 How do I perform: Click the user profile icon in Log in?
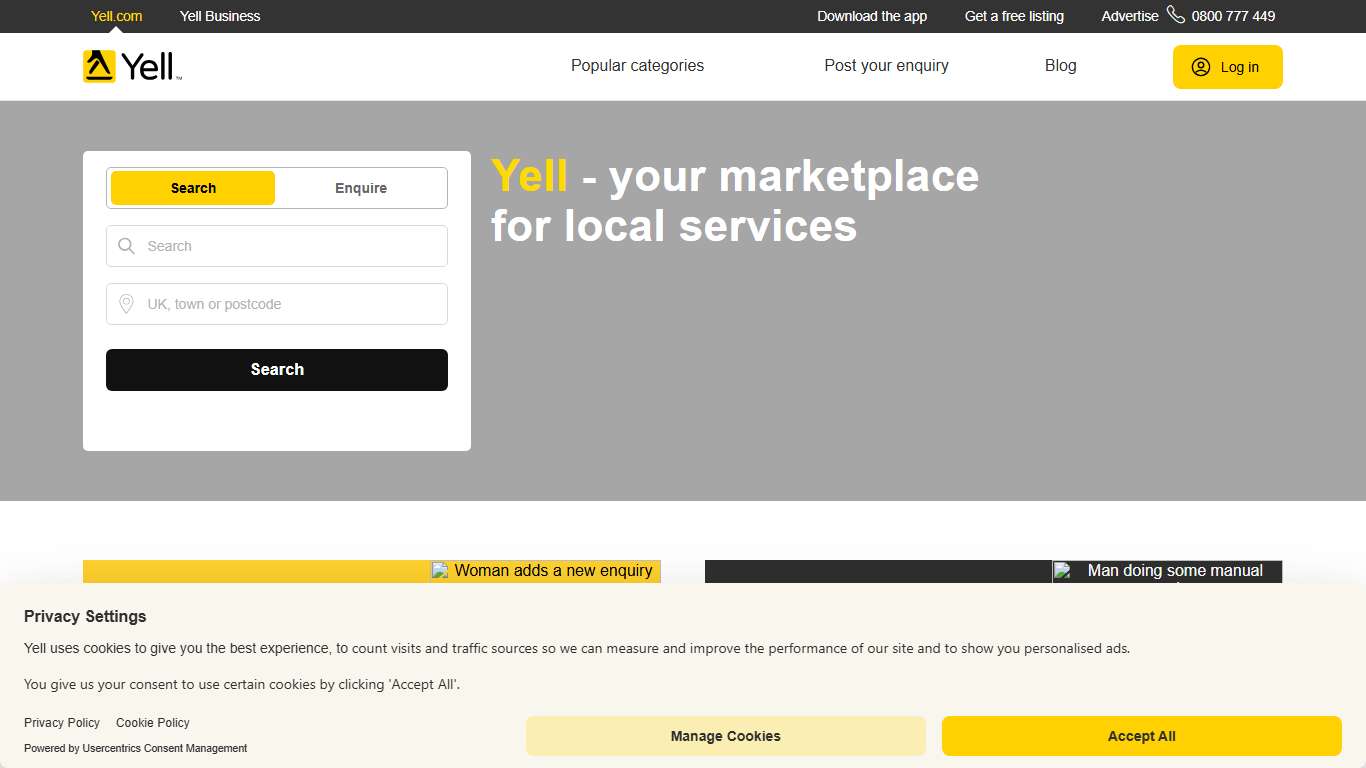[x=1200, y=67]
